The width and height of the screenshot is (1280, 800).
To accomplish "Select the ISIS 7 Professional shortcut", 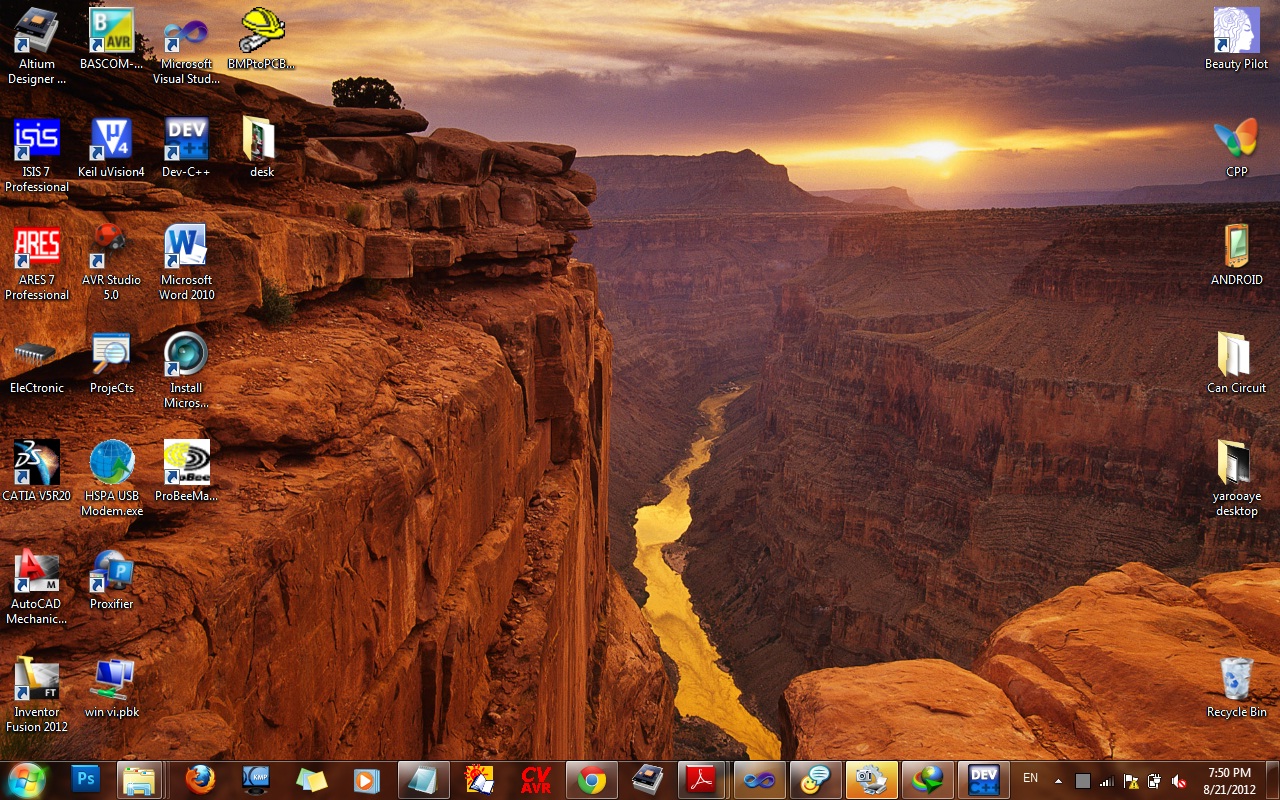I will coord(37,155).
